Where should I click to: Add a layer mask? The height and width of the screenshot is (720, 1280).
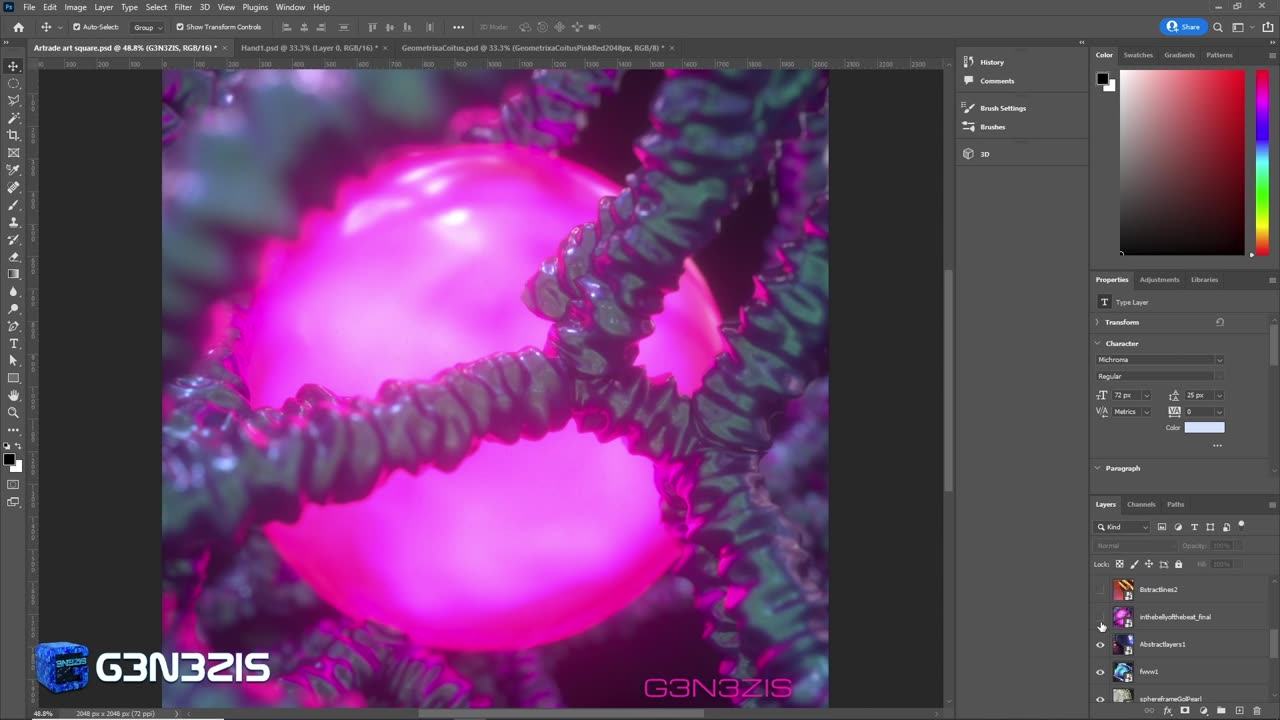pyautogui.click(x=1185, y=711)
